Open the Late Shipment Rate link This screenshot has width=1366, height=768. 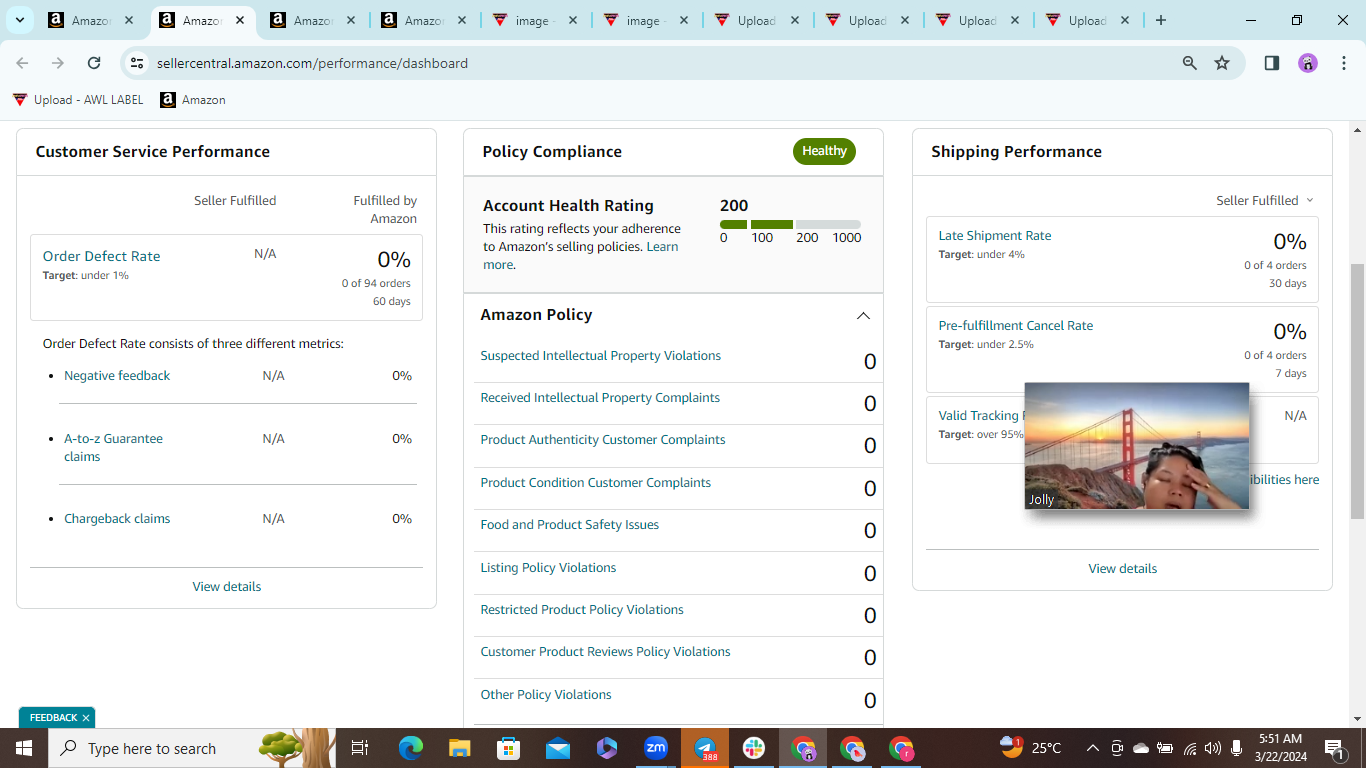(x=994, y=236)
